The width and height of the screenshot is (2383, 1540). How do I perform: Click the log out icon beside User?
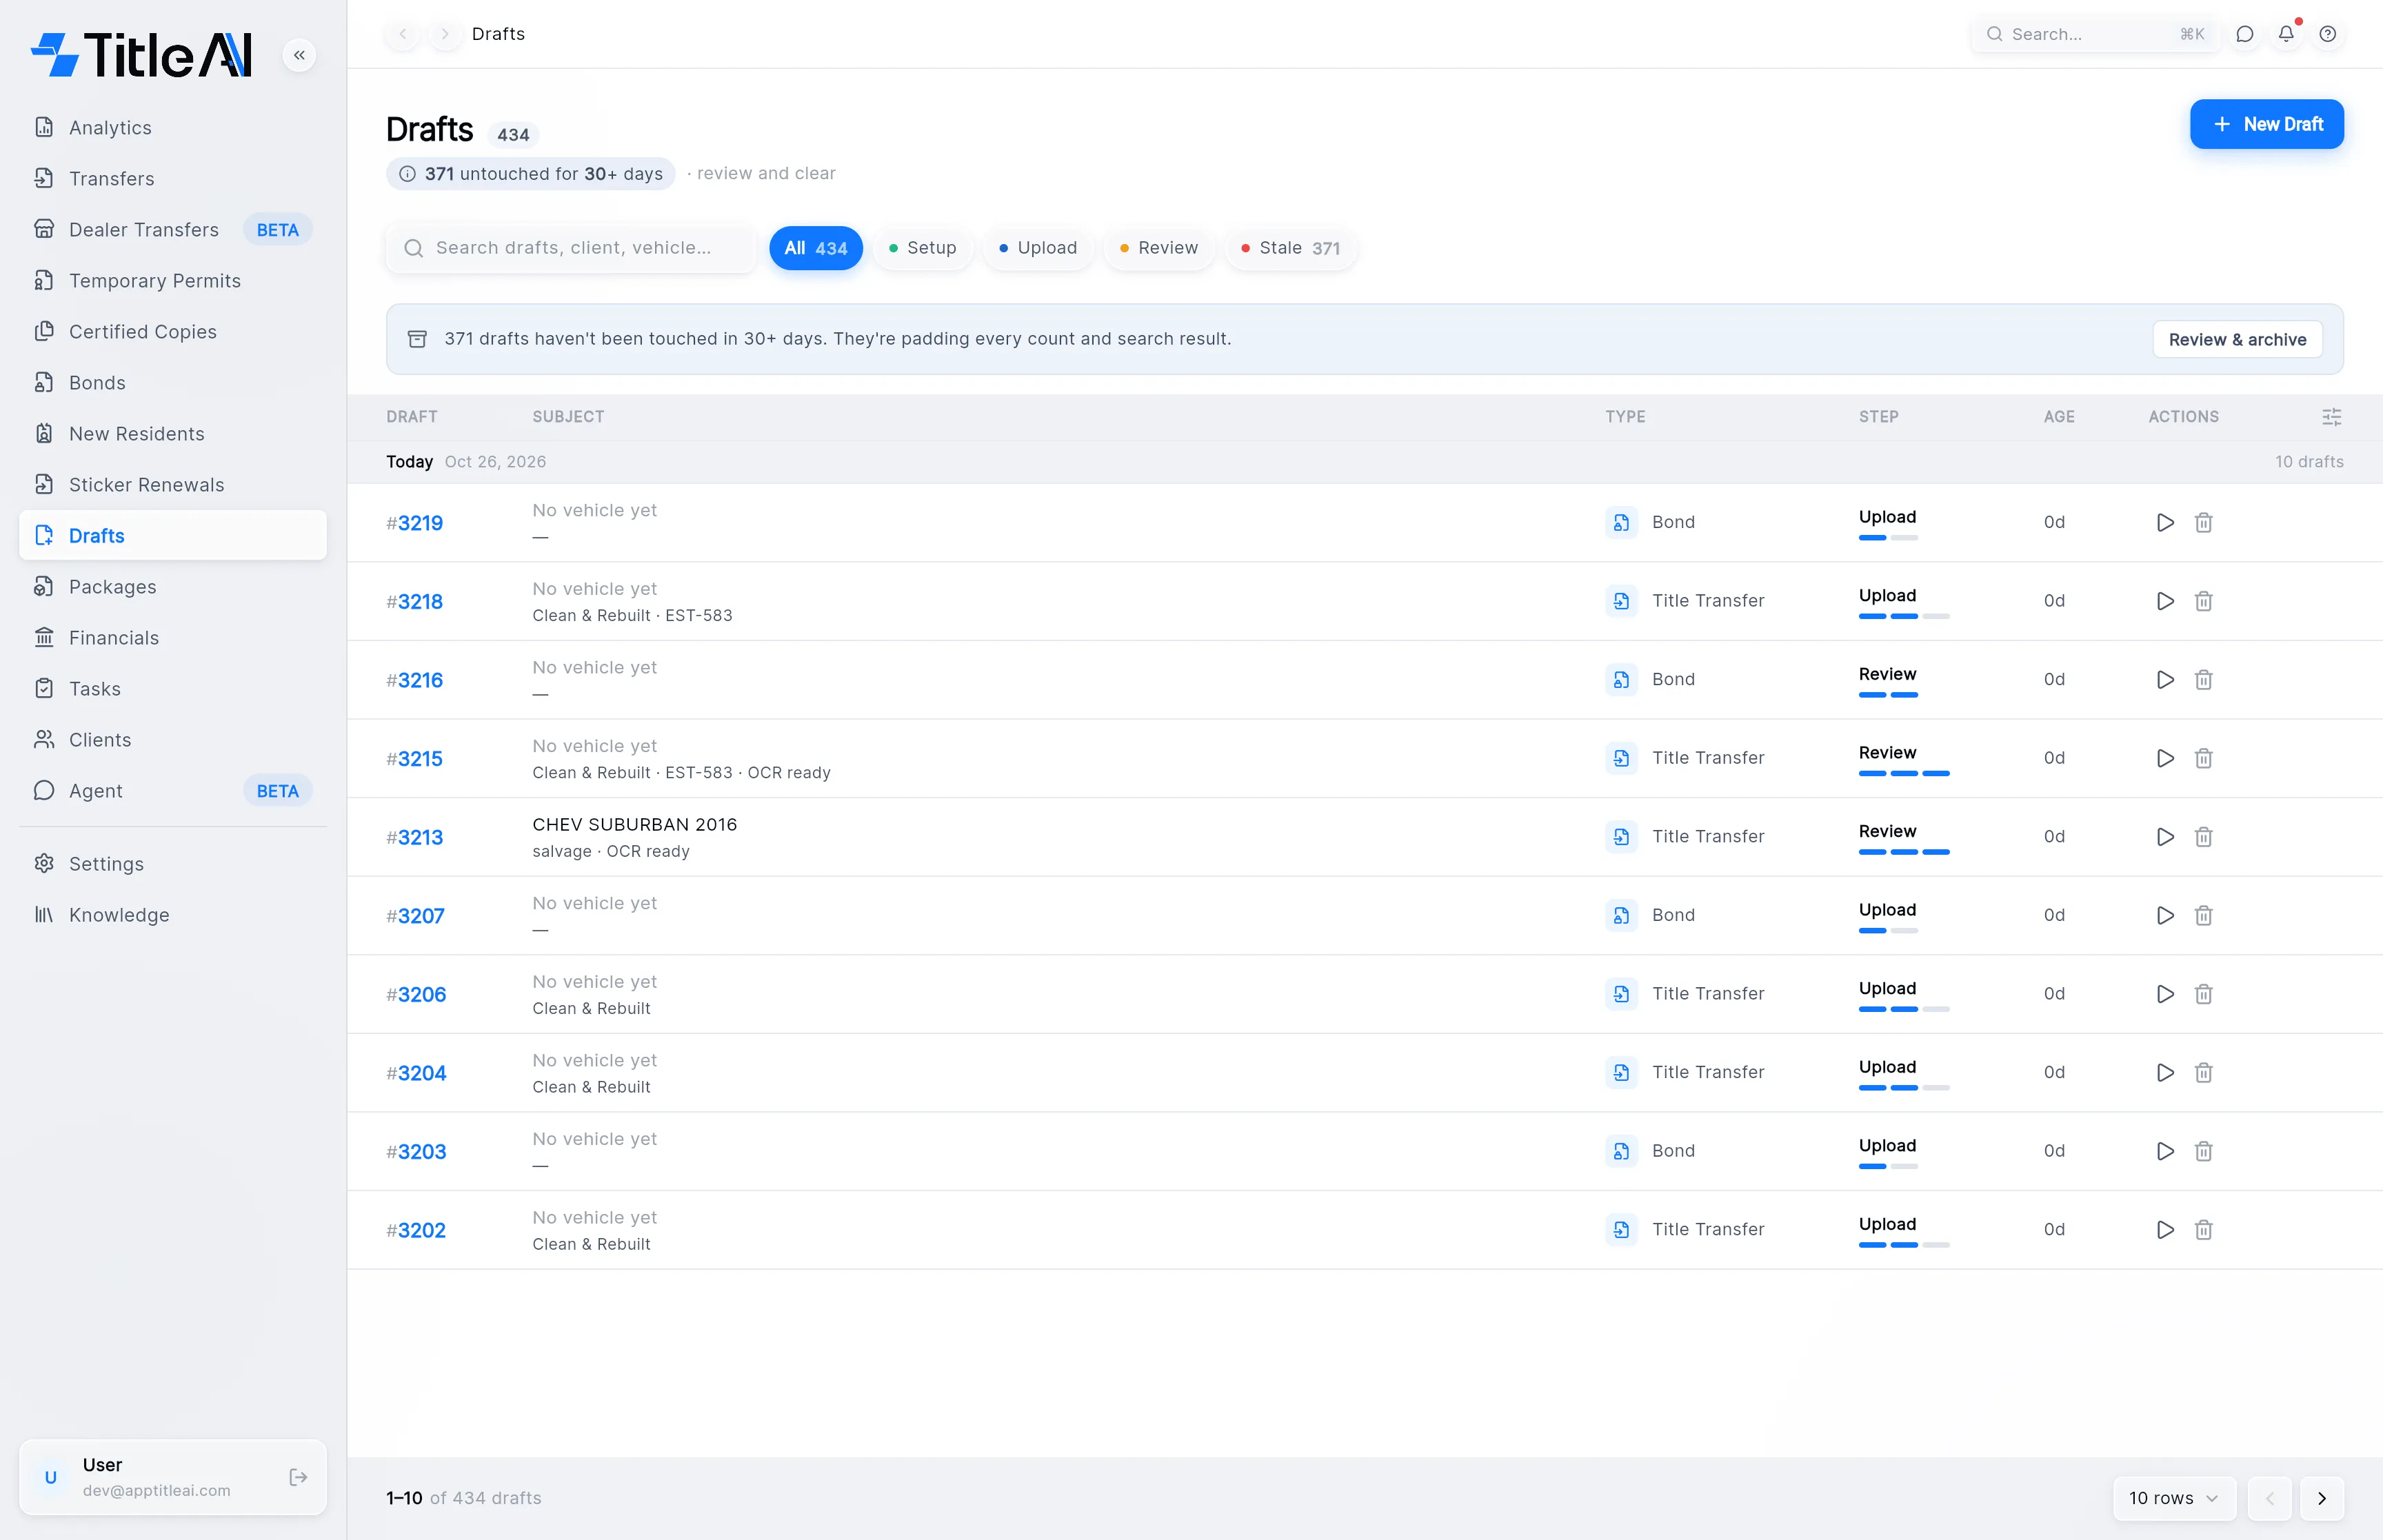point(298,1477)
